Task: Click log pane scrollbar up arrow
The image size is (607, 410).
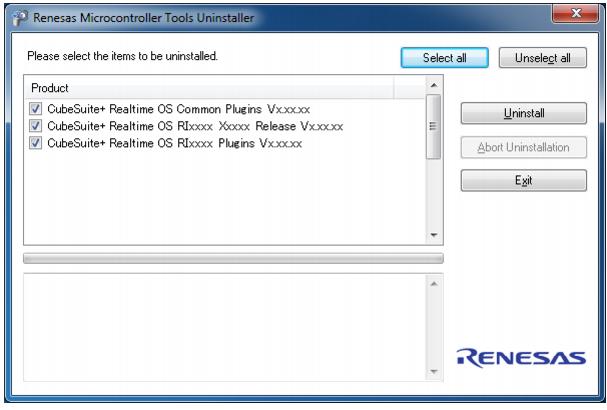Action: 433,285
